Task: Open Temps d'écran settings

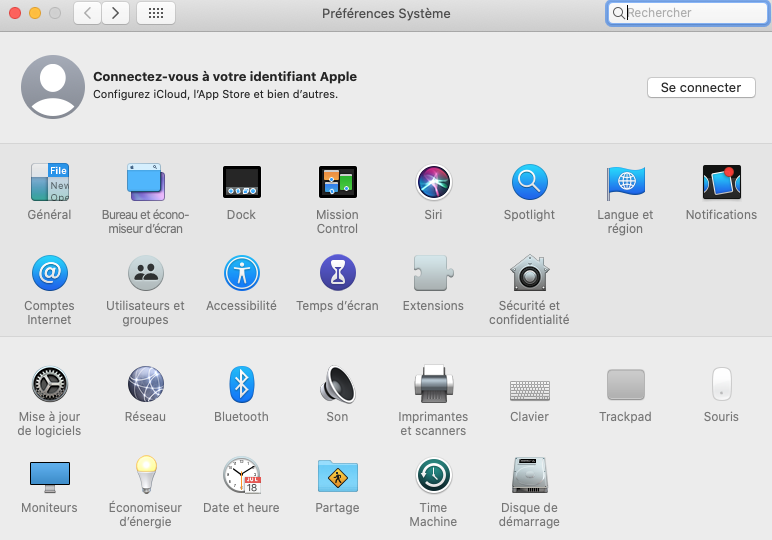Action: tap(338, 273)
